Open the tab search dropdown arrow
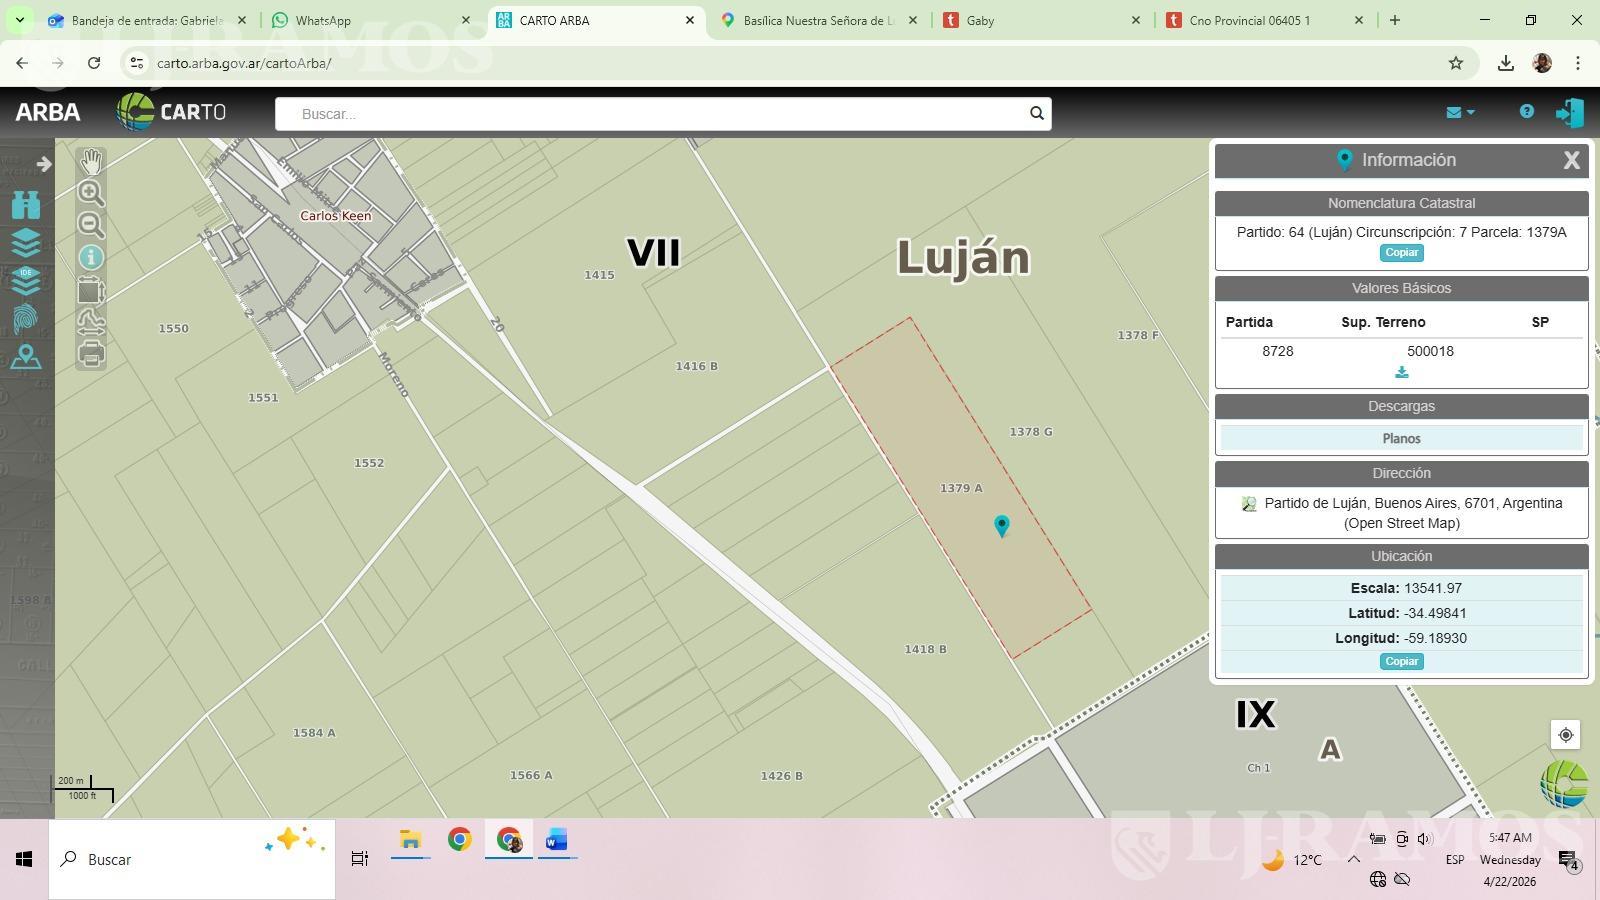This screenshot has width=1600, height=900. click(x=19, y=20)
